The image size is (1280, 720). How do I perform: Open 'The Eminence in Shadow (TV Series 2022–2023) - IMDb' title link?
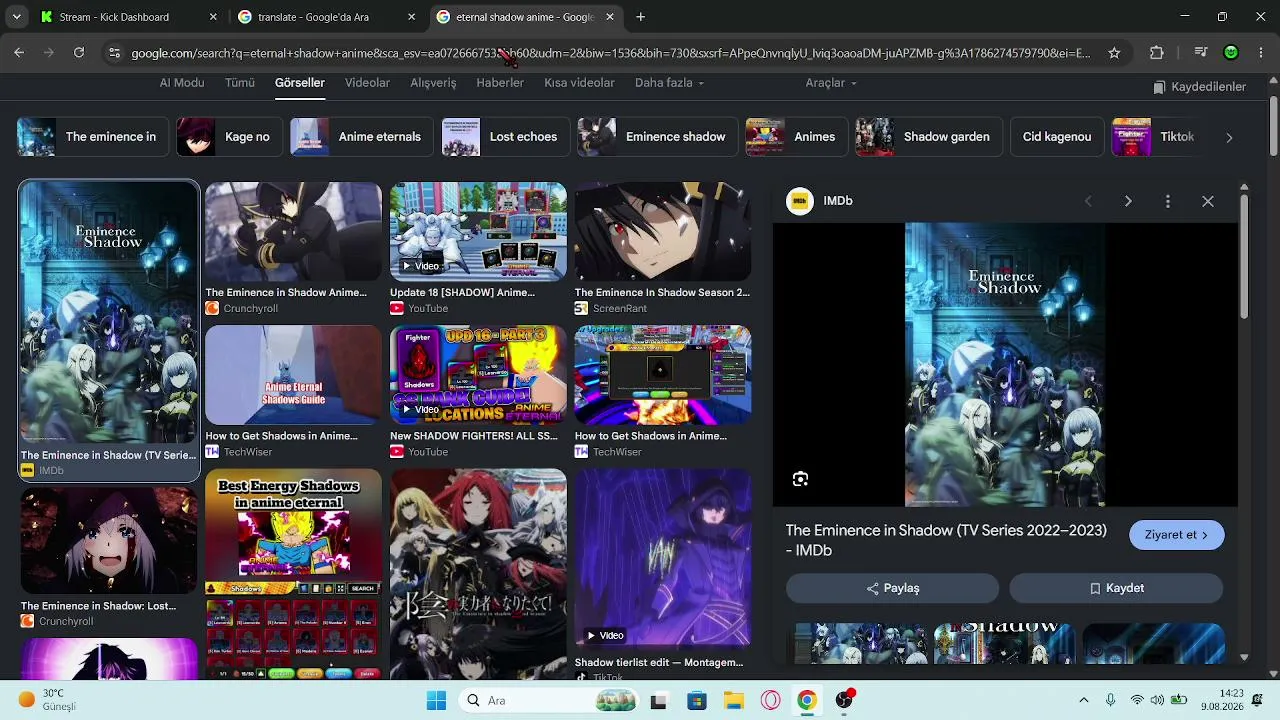point(946,540)
